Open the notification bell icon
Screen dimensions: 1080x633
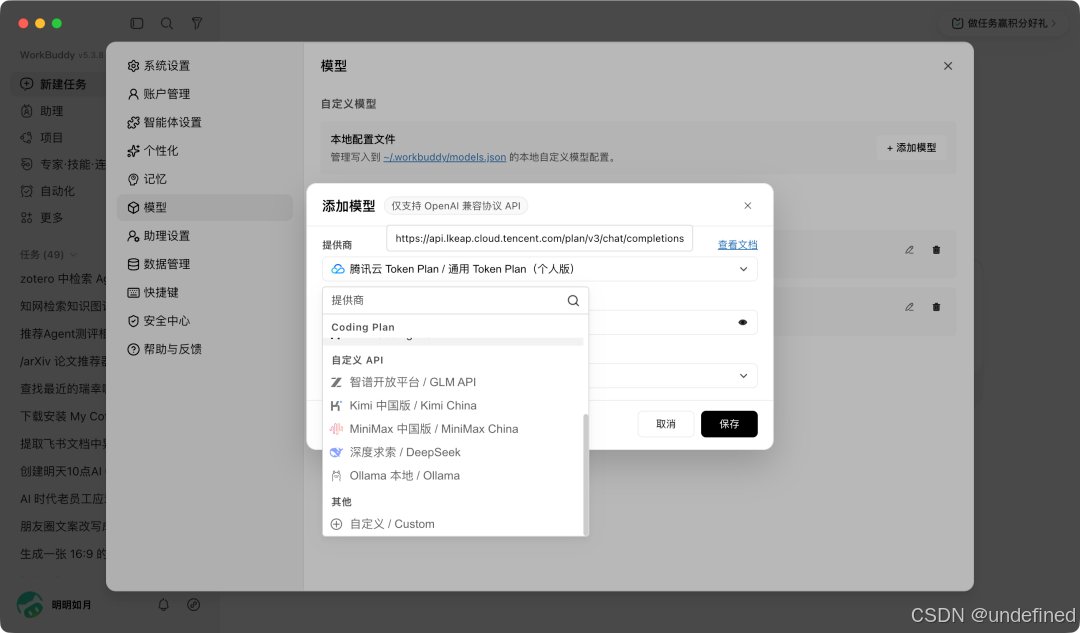coord(163,605)
